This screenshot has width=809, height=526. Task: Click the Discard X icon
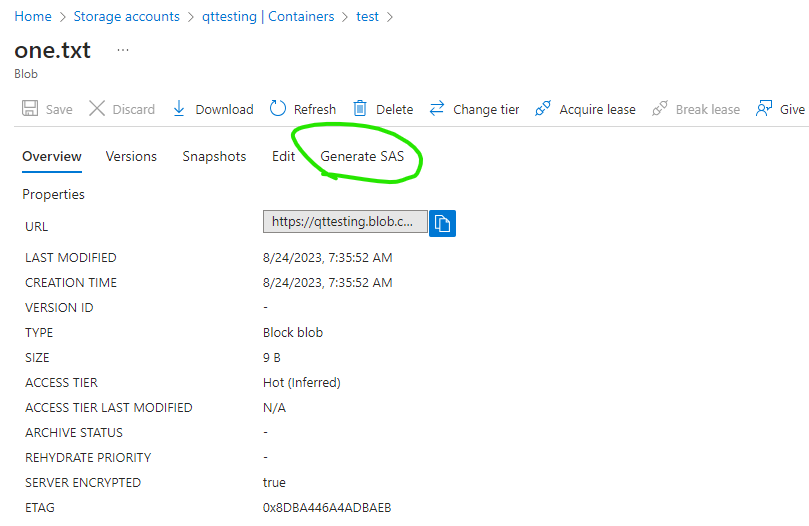pos(97,108)
